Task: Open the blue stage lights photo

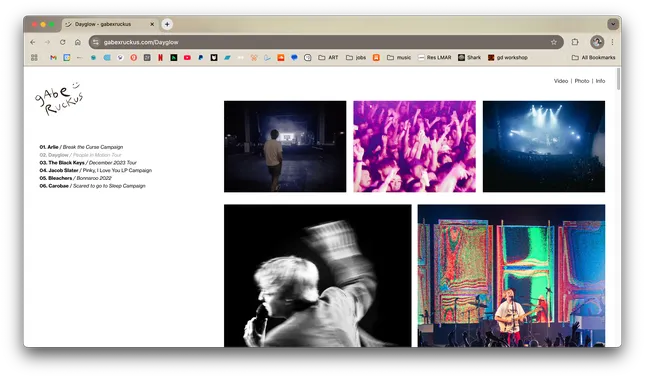Action: tap(544, 146)
